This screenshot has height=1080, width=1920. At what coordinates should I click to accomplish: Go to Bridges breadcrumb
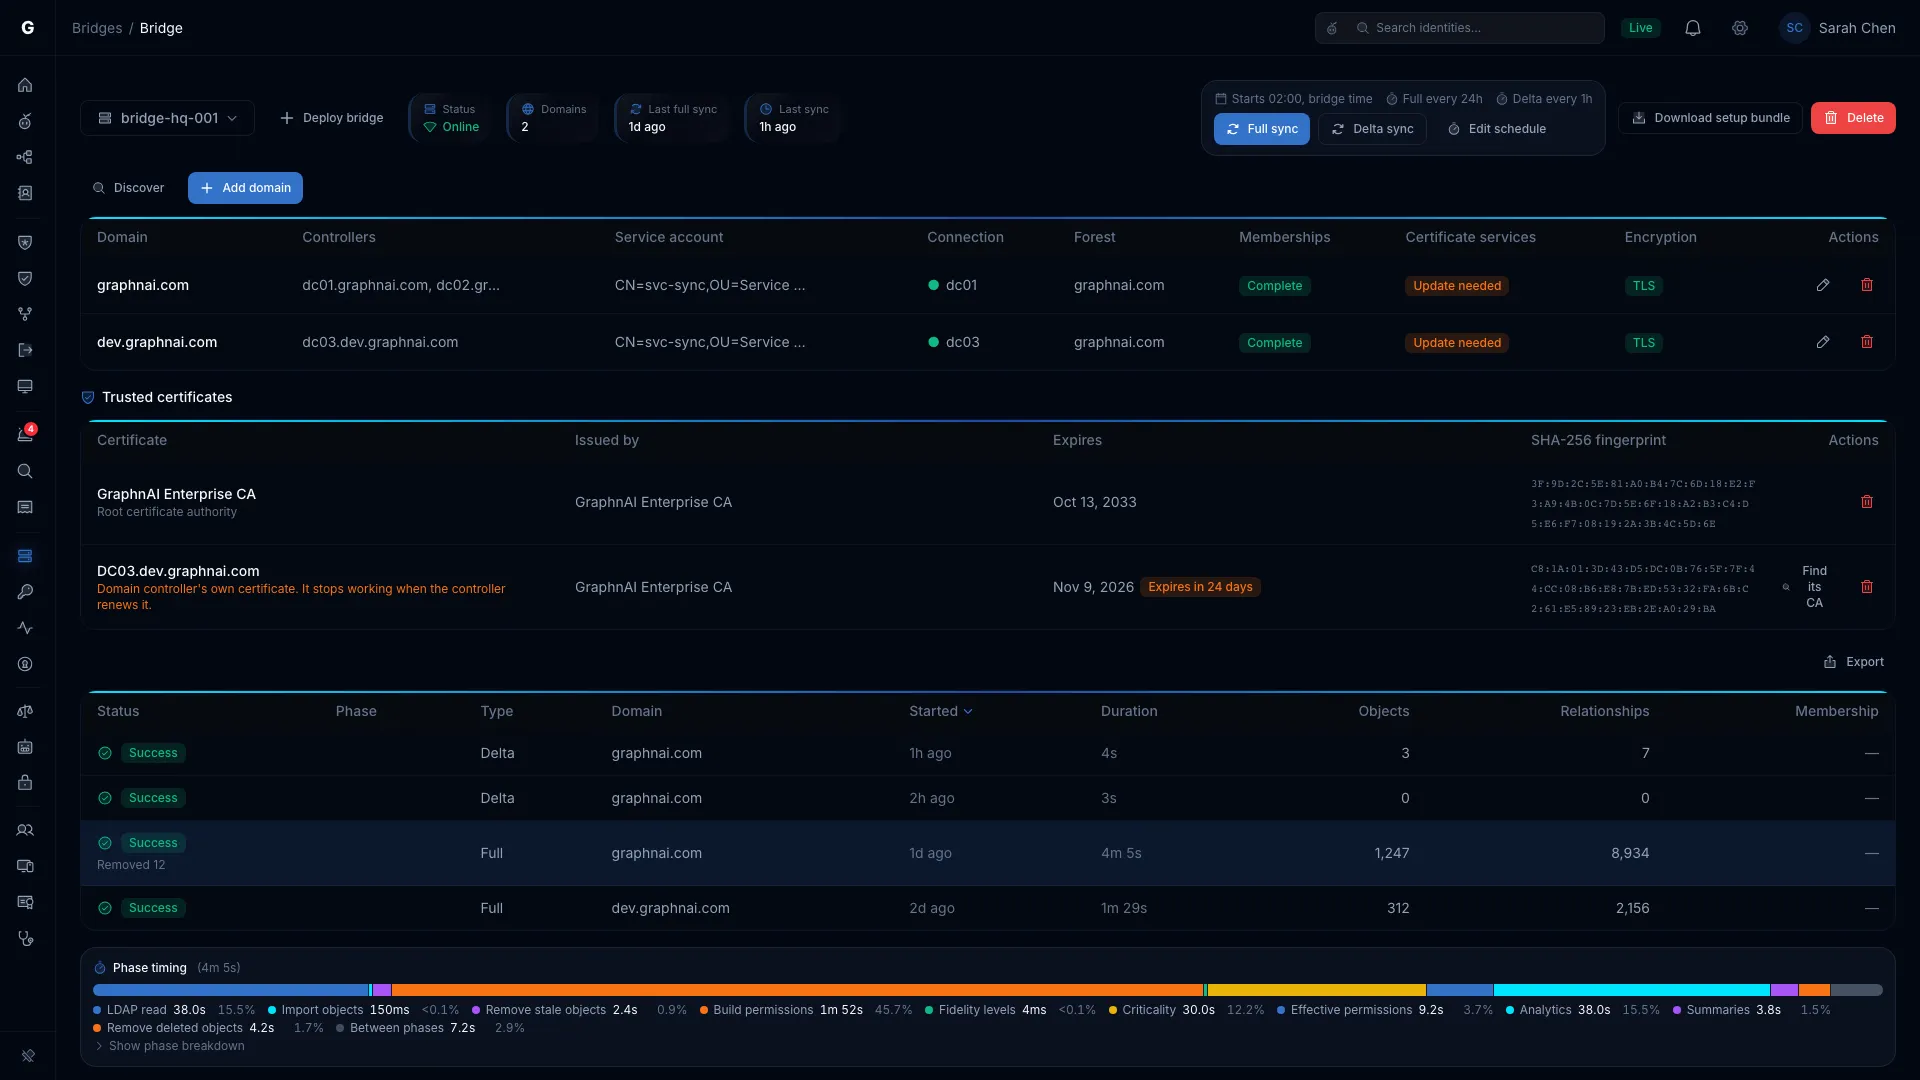[97, 28]
